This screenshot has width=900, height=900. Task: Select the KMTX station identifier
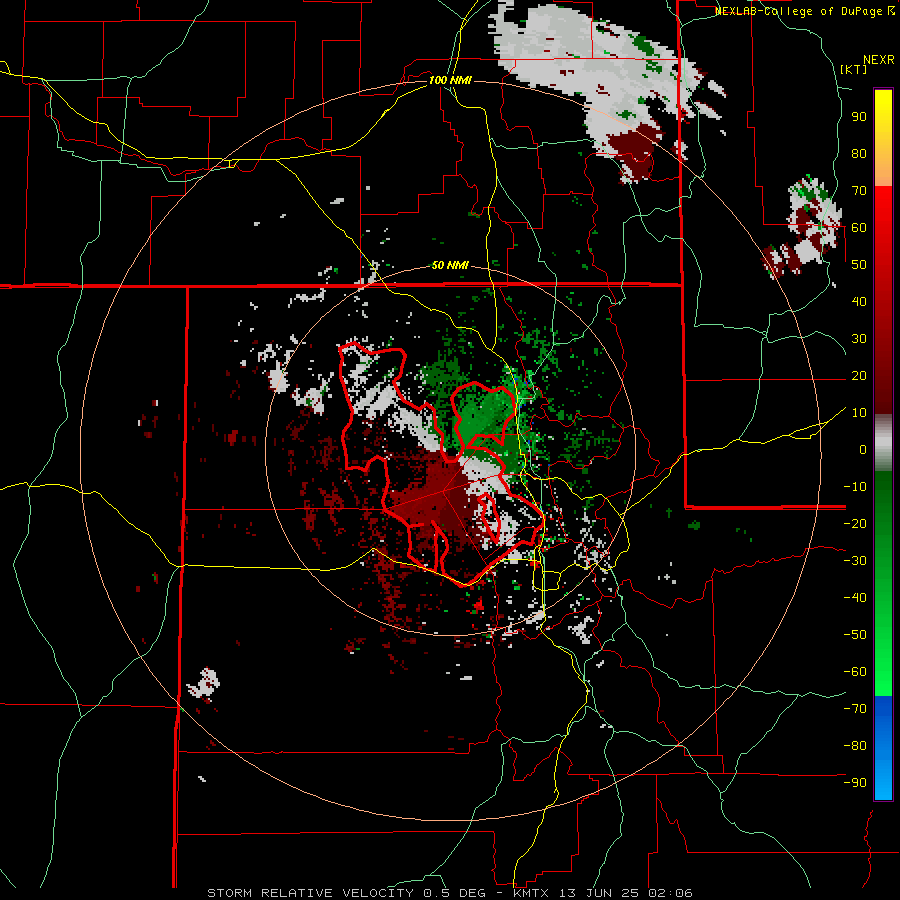[x=531, y=893]
